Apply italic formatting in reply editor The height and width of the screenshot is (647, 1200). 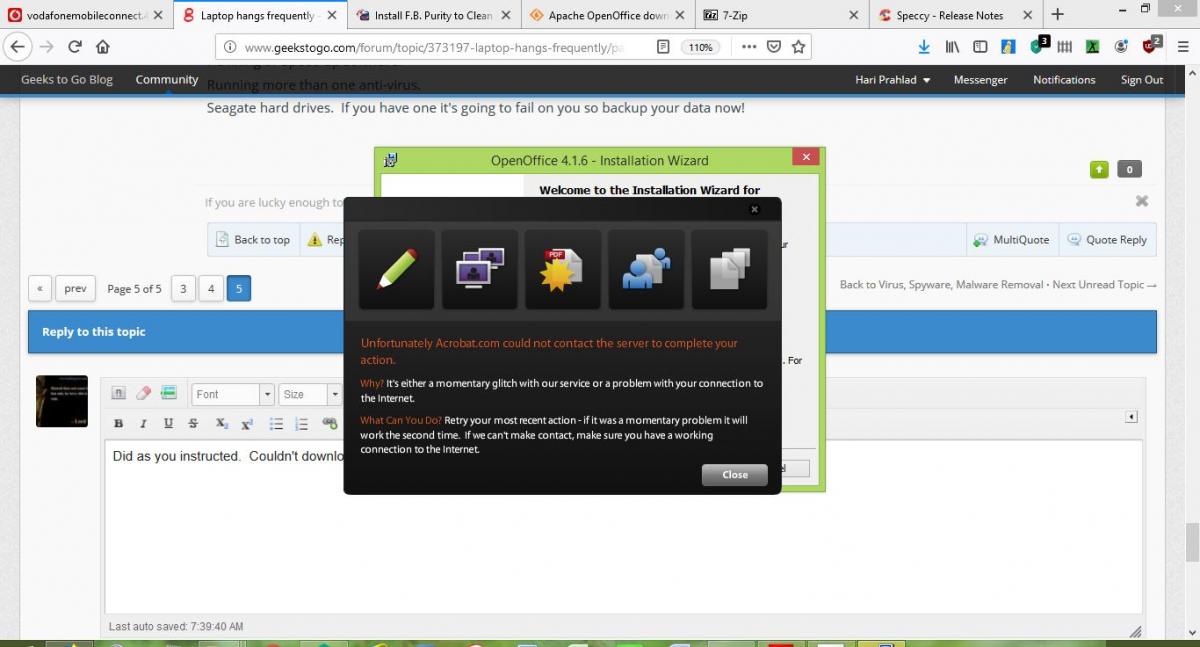pos(143,424)
